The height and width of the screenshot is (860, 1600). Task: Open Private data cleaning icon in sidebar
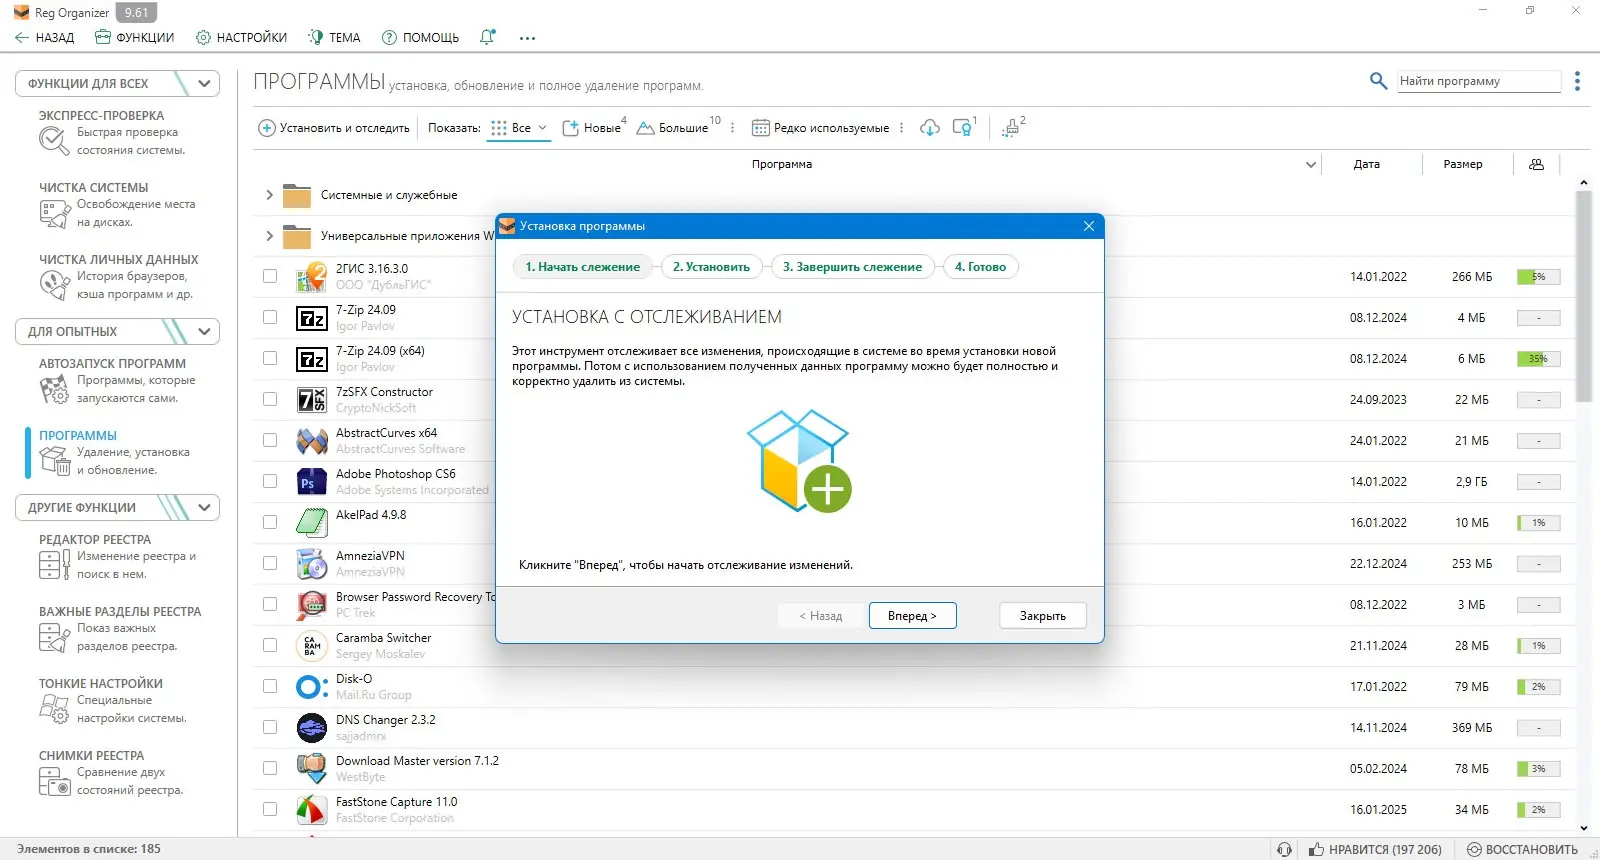(x=54, y=285)
